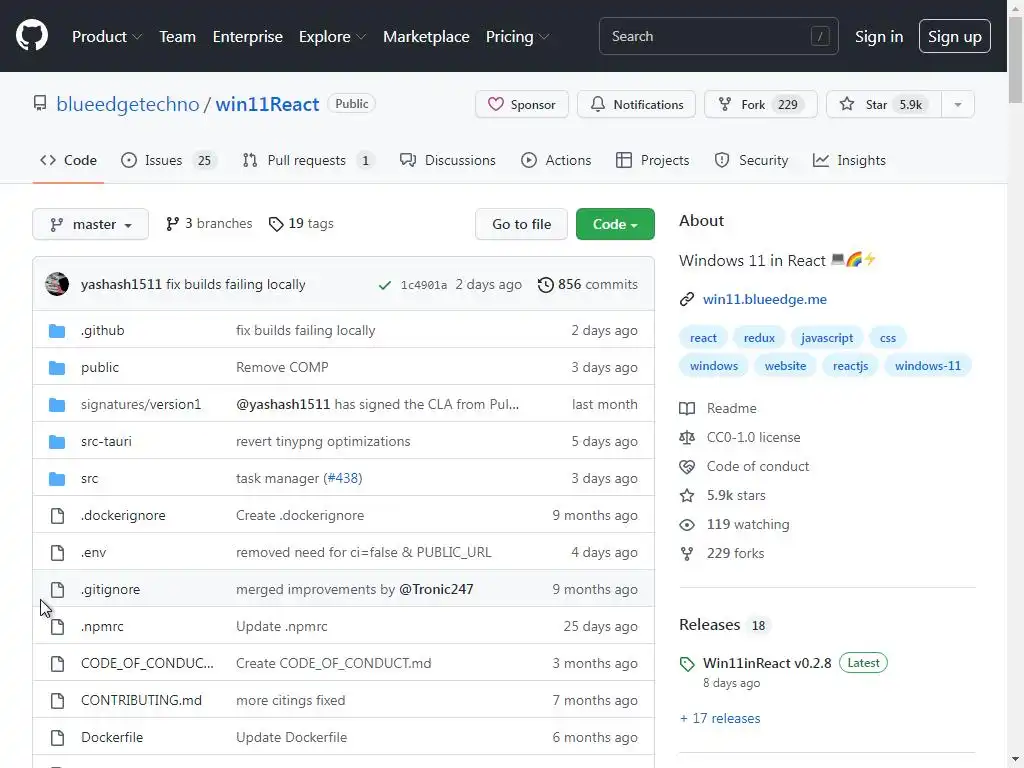Open CONTRIBUTING.md file
The width and height of the screenshot is (1024, 768).
pyautogui.click(x=141, y=700)
